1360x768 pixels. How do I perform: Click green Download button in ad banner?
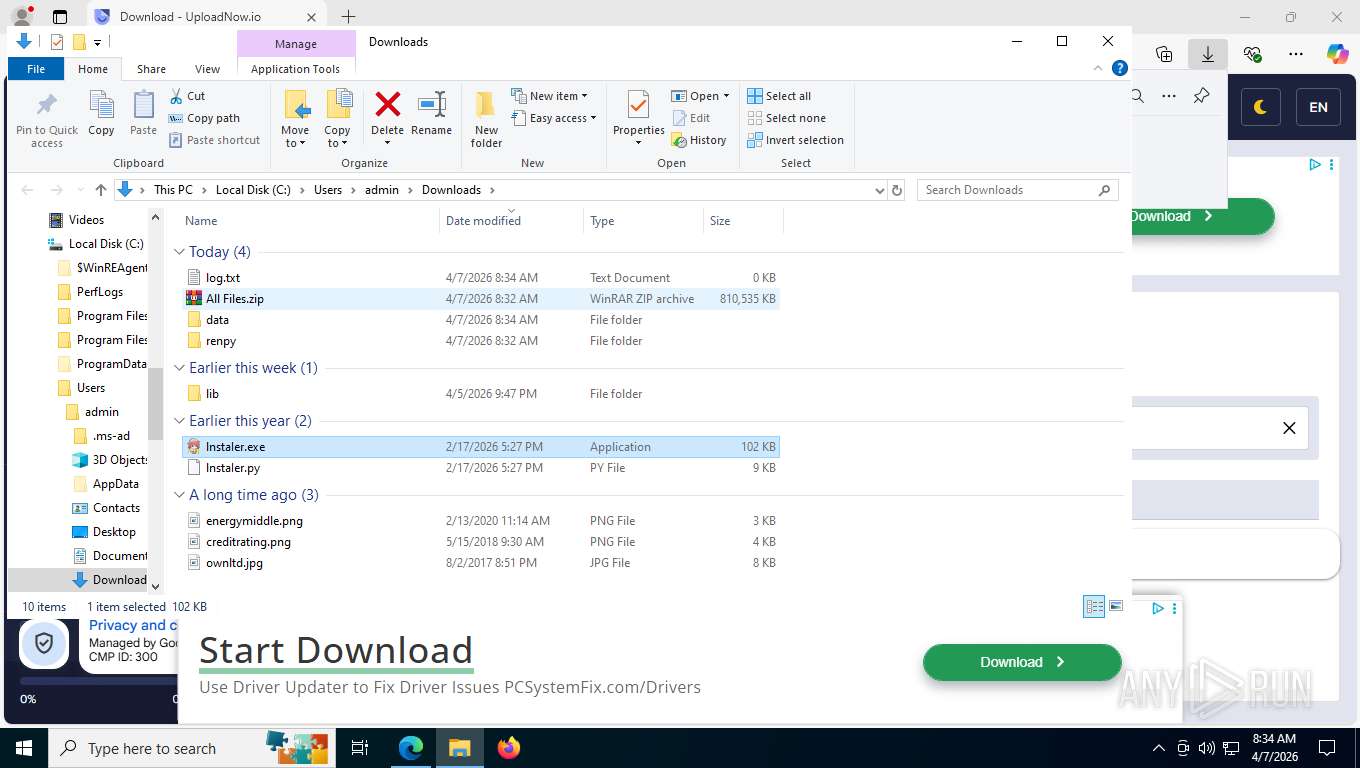click(x=1022, y=662)
